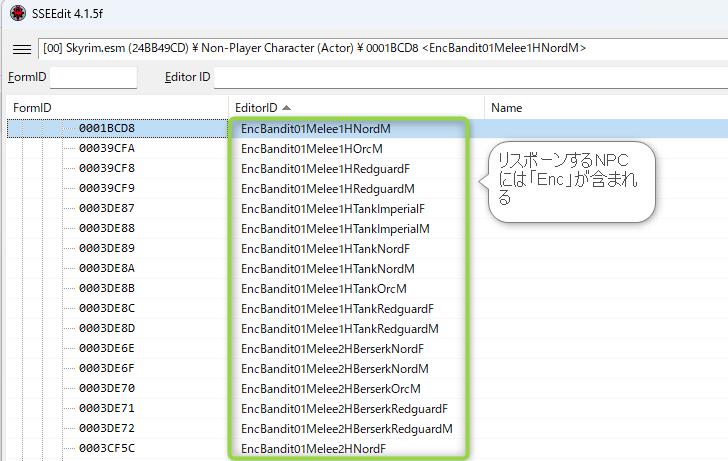Select FormID 0003DE70 row
Viewport: 728px width, 461px height.
pyautogui.click(x=107, y=389)
